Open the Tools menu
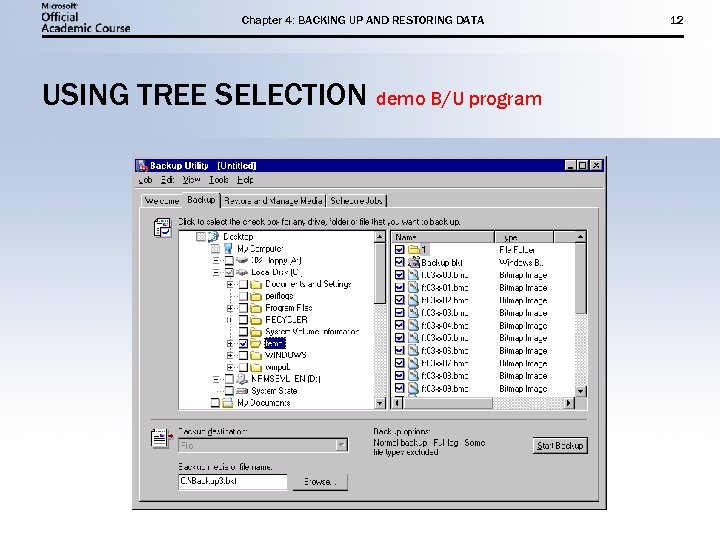The image size is (720, 540). pos(219,180)
